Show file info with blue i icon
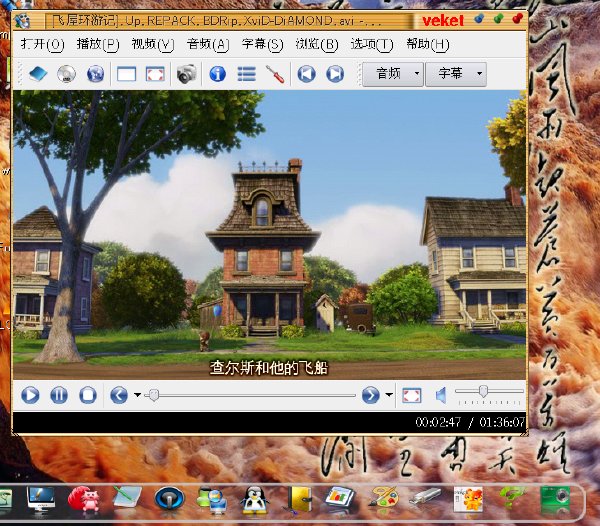This screenshot has width=600, height=526. (x=217, y=73)
